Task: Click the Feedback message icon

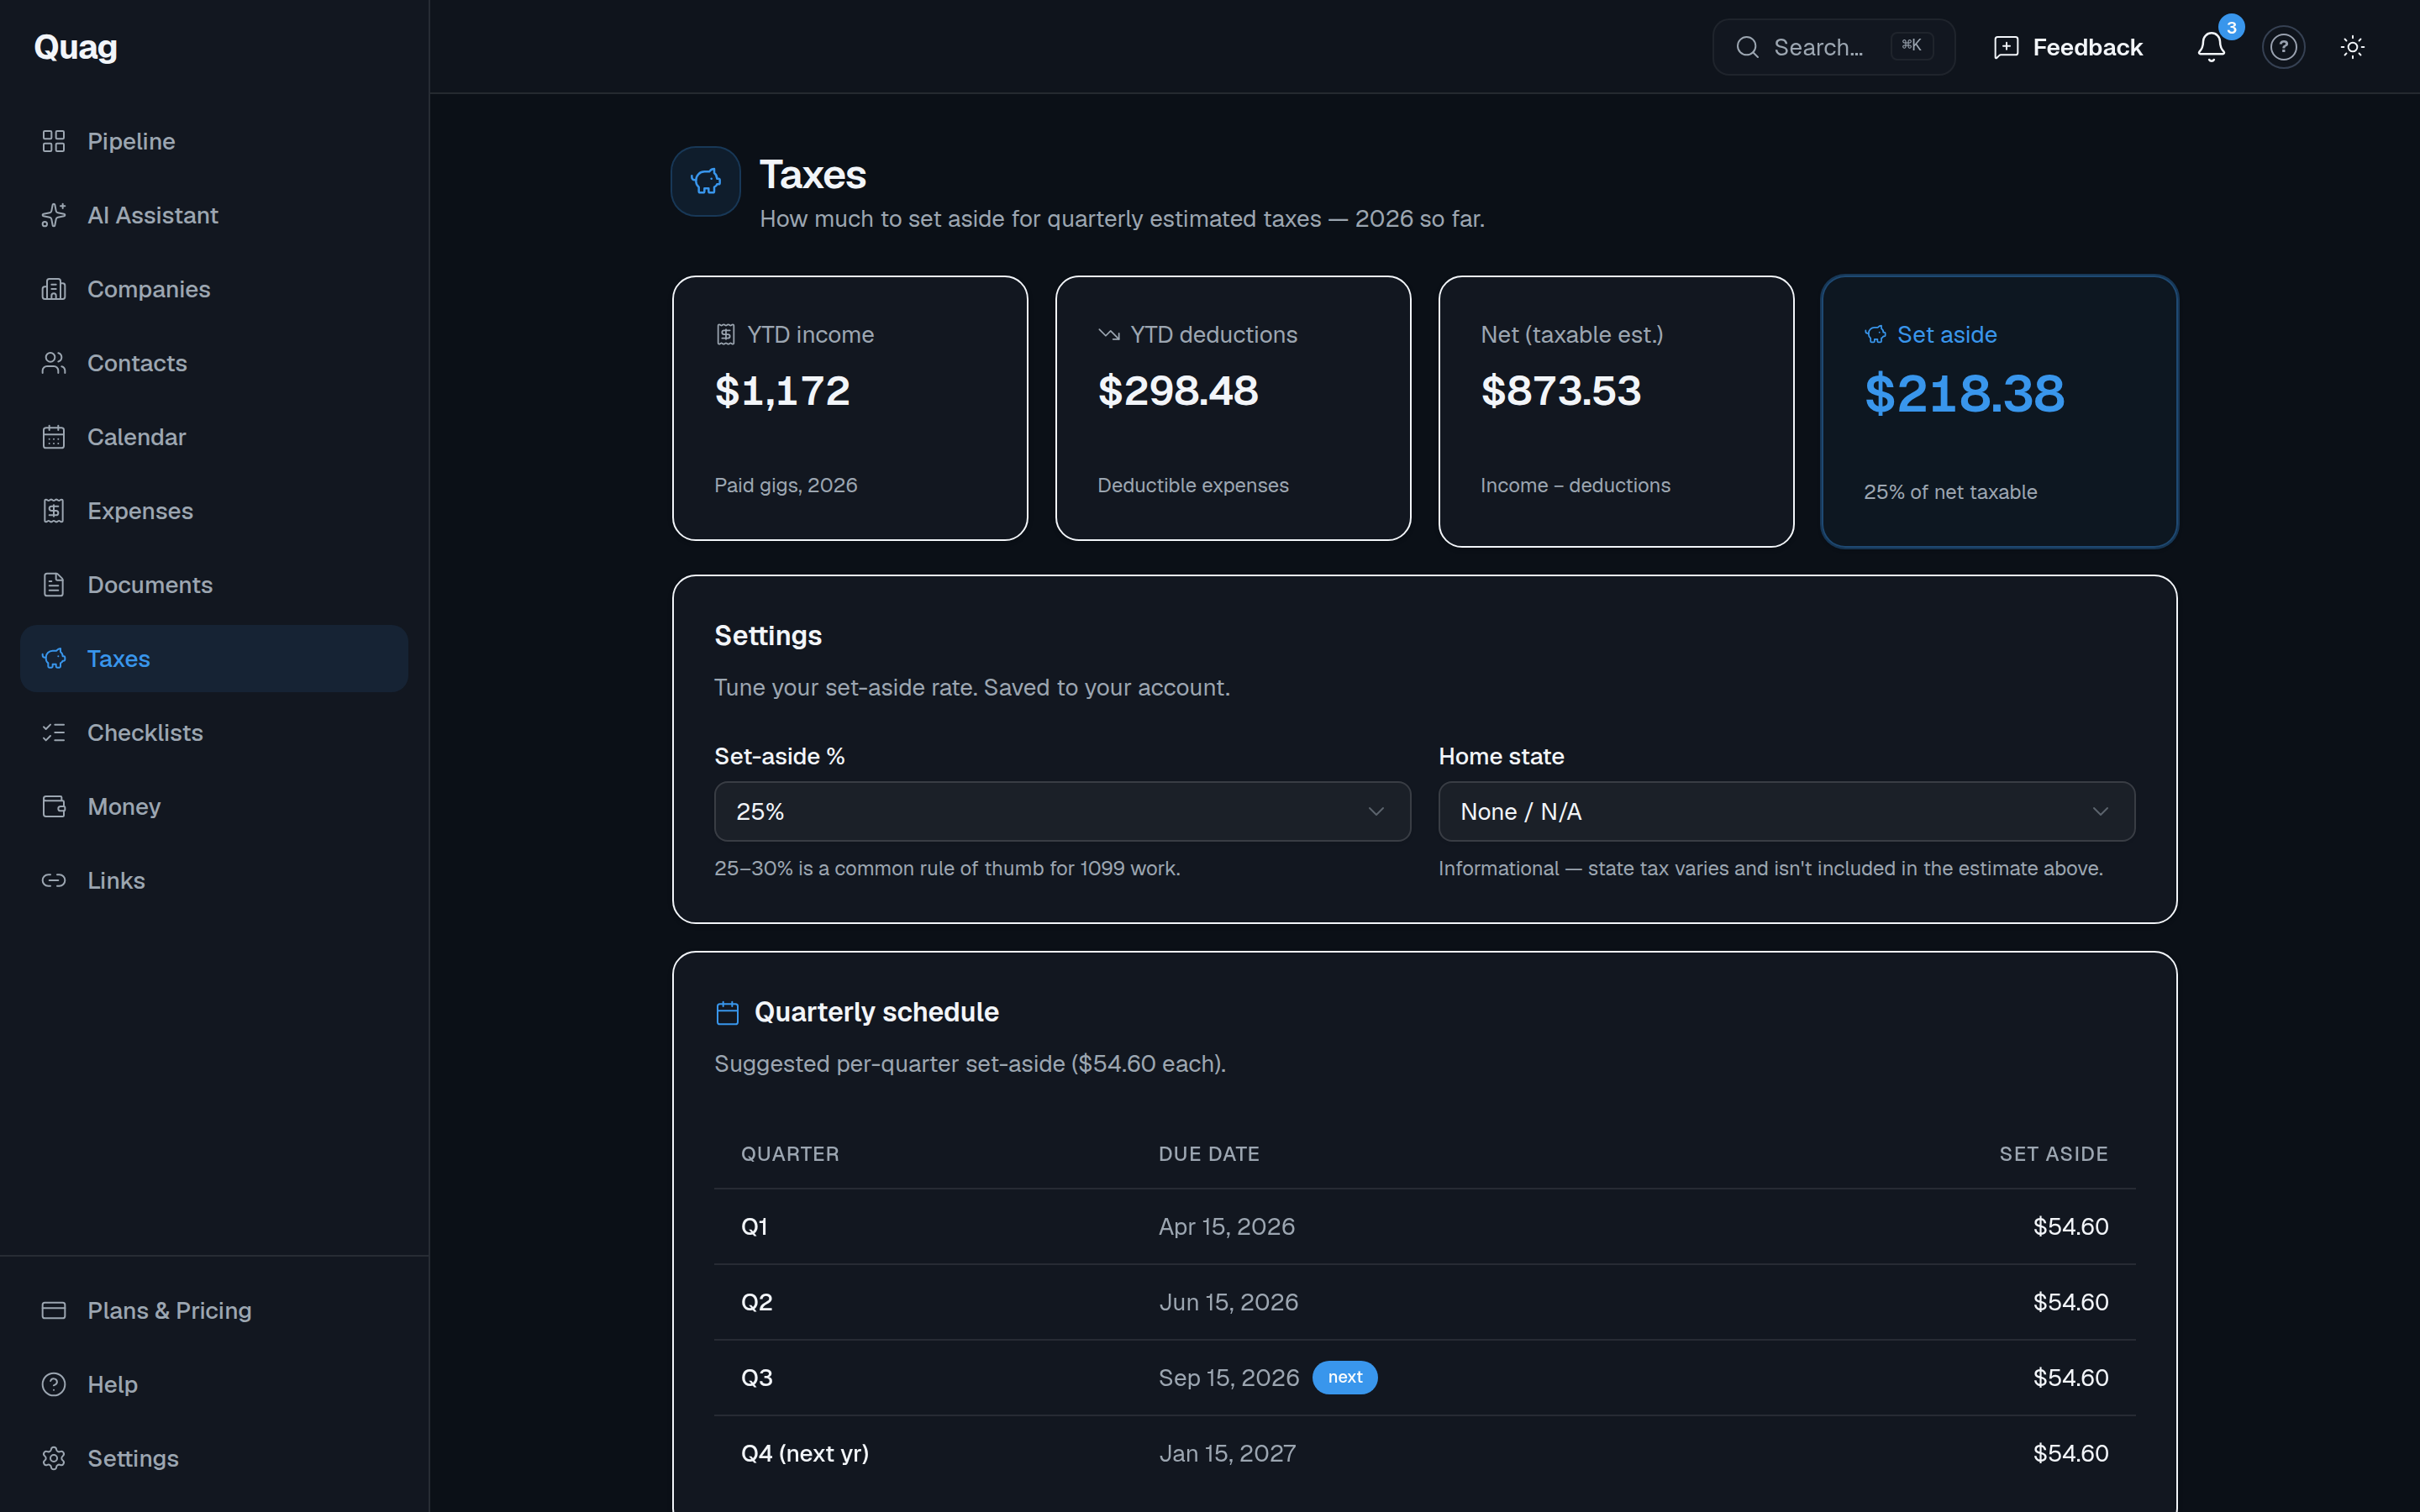Action: pyautogui.click(x=2006, y=47)
